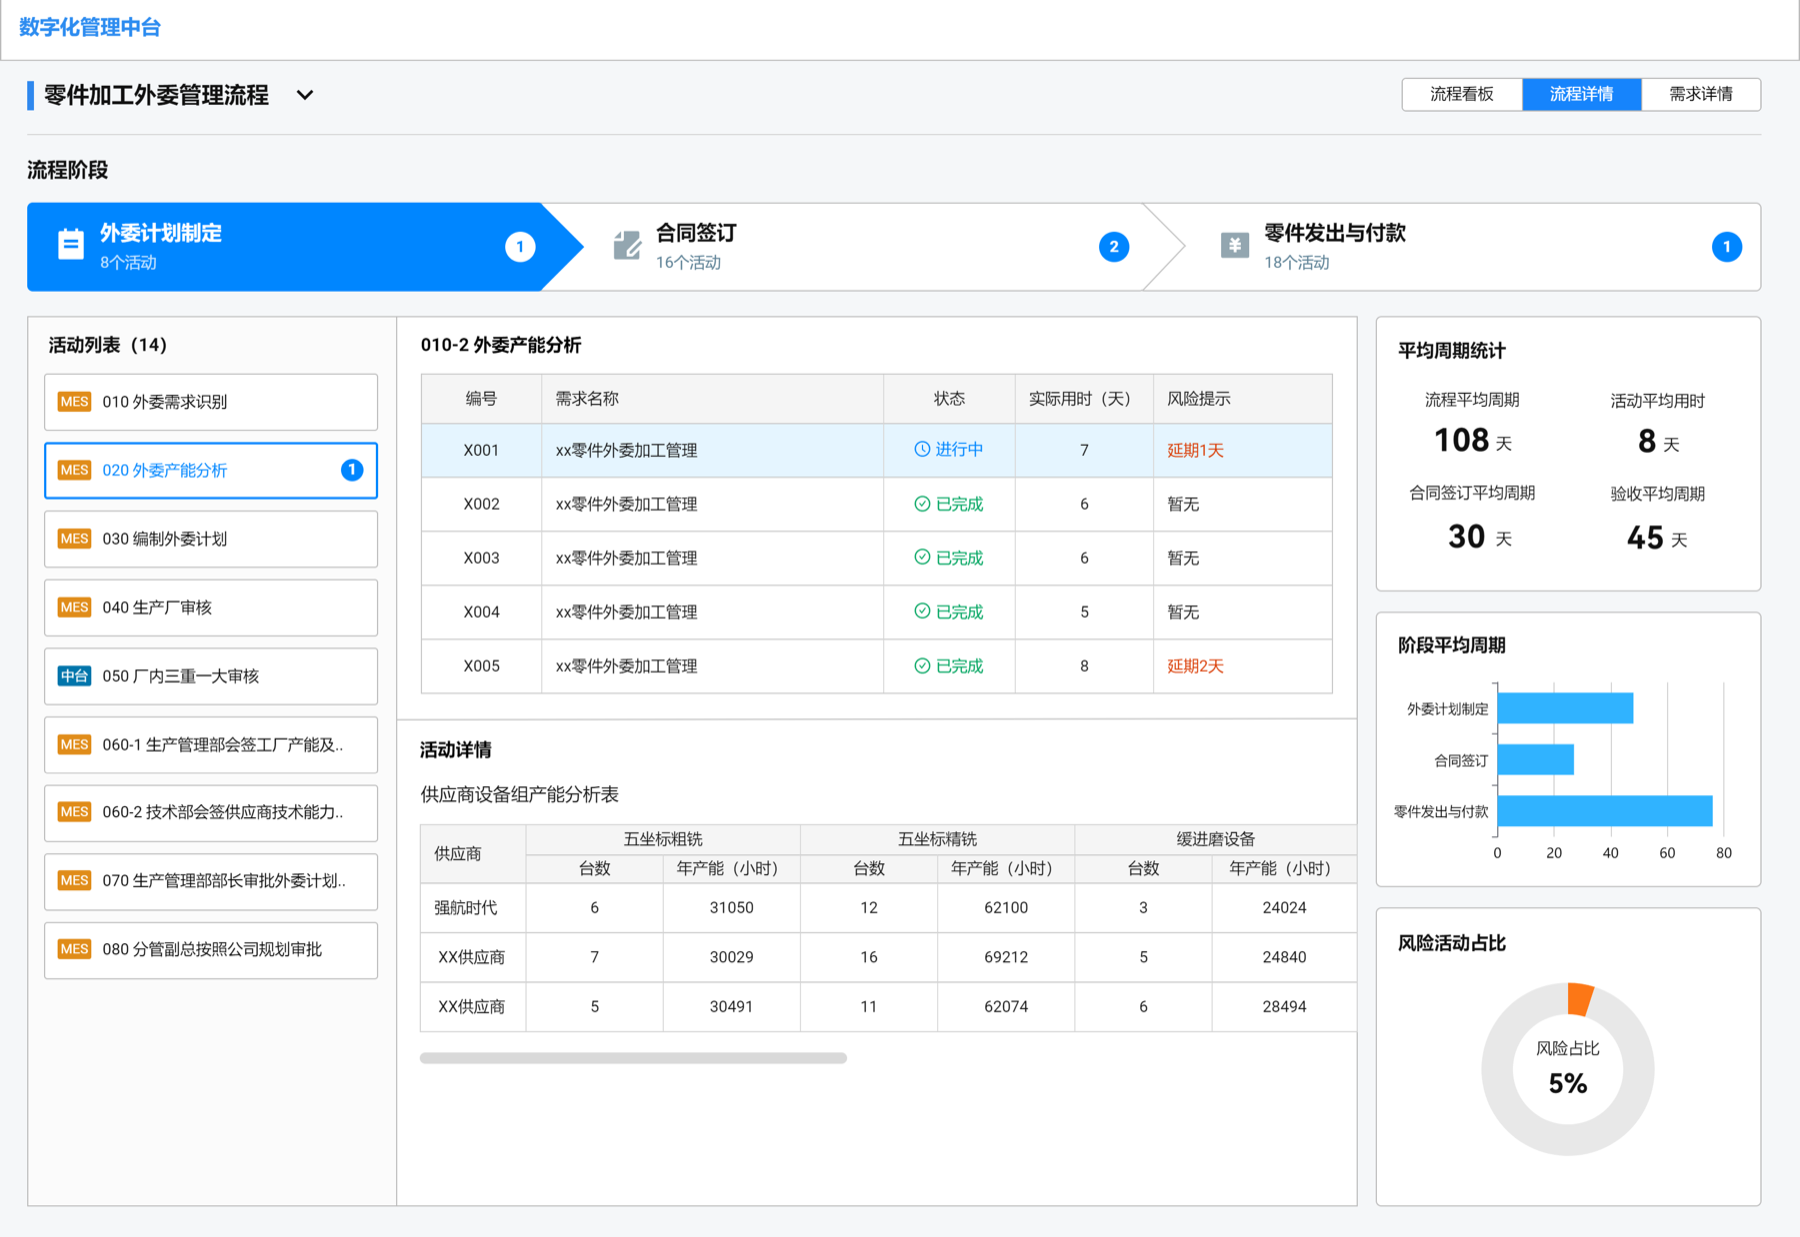The image size is (1800, 1237).
Task: Click MES tag of 020 外委产能分析
Action: [x=75, y=470]
